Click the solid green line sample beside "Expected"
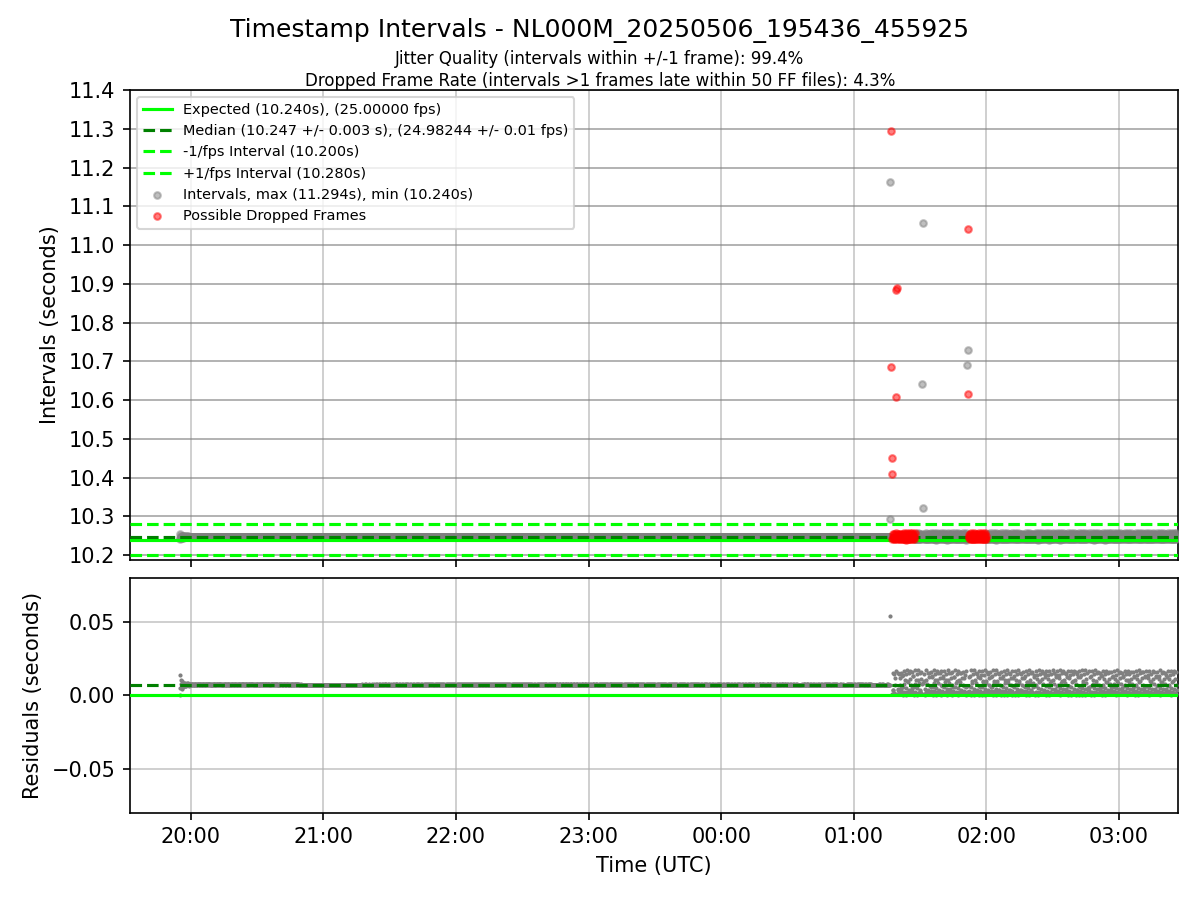Image resolution: width=1200 pixels, height=900 pixels. [x=157, y=109]
